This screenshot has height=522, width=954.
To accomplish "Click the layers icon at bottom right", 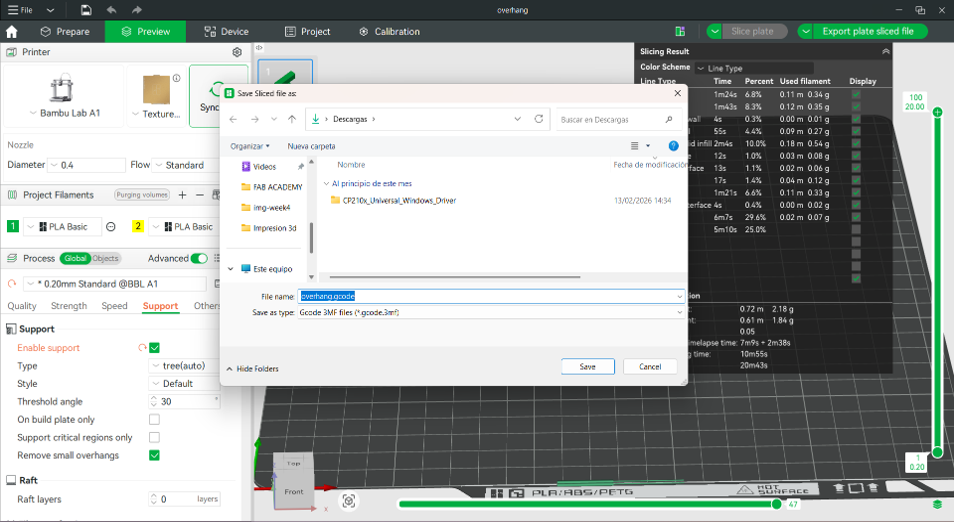I will coord(937,504).
